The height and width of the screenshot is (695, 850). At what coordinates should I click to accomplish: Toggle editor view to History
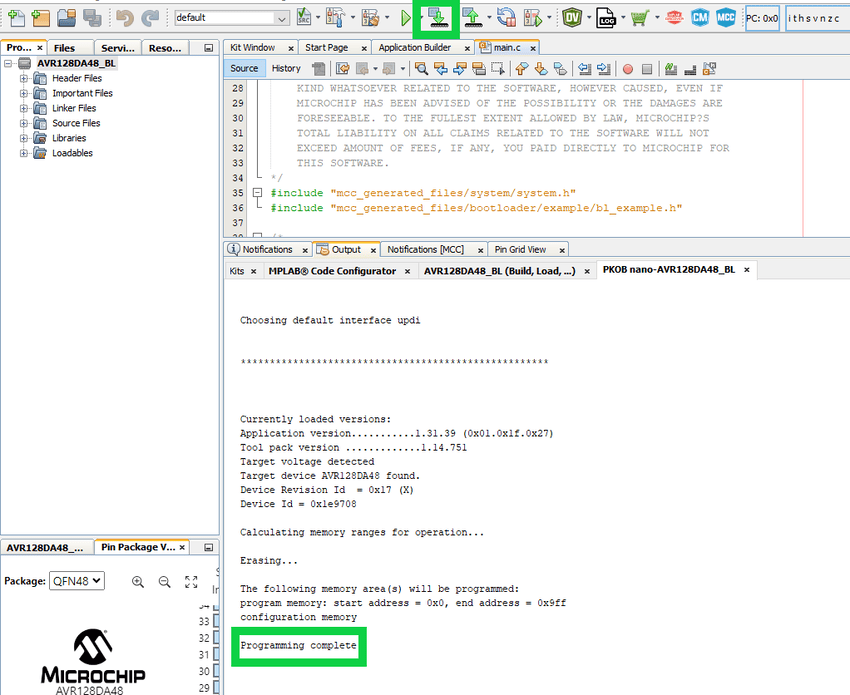click(x=286, y=68)
